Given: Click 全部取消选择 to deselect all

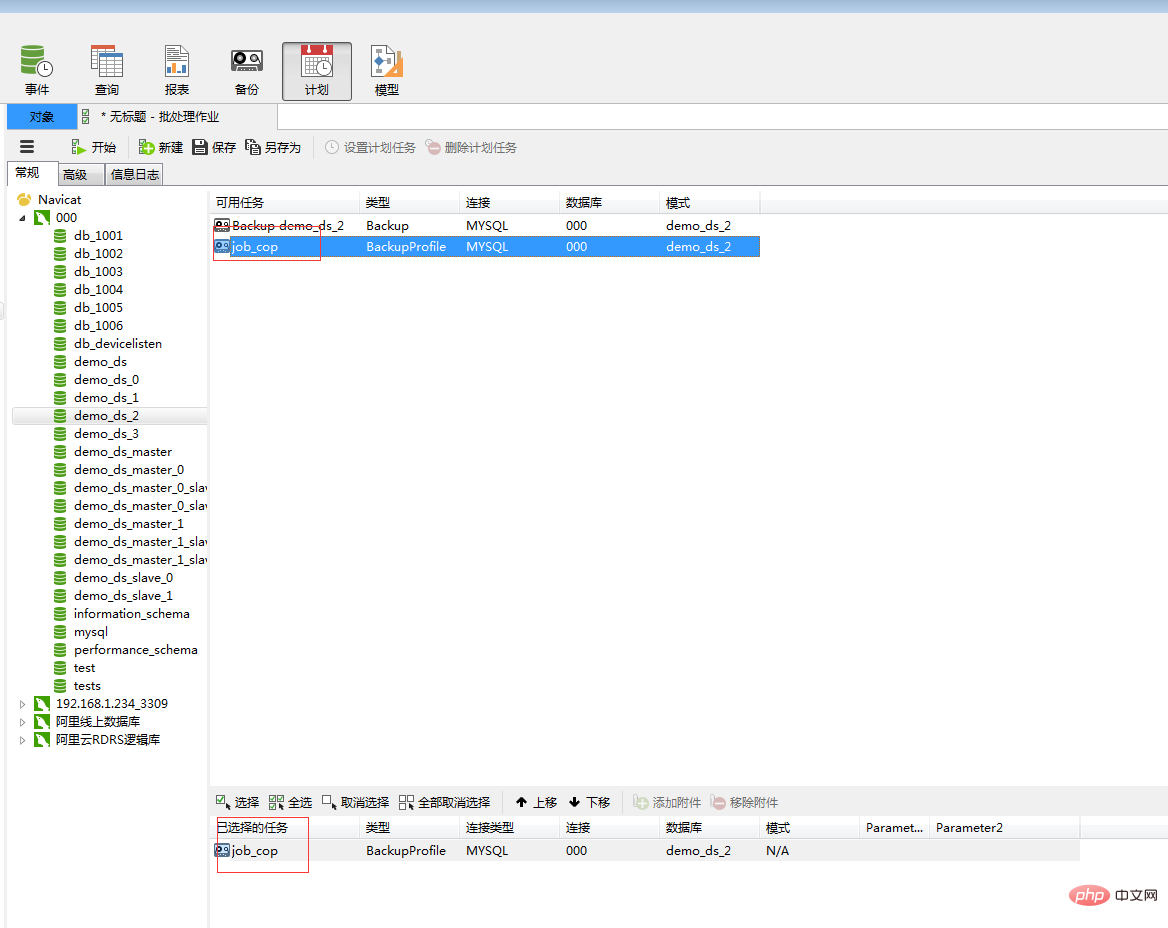Looking at the screenshot, I should (445, 802).
